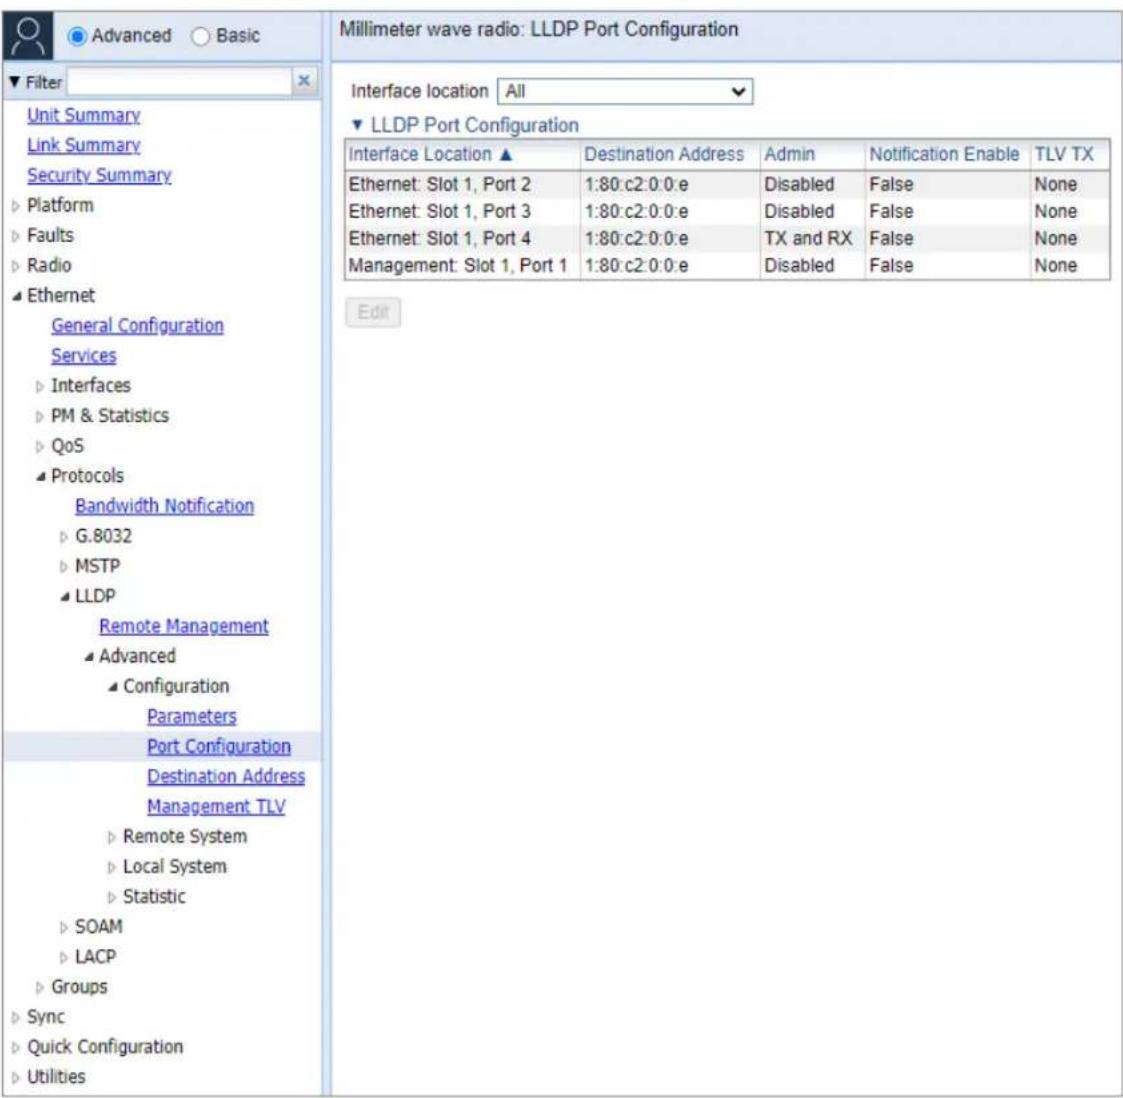1123x1098 pixels.
Task: Collapse the Advanced node under LLDP
Action: pos(89,657)
